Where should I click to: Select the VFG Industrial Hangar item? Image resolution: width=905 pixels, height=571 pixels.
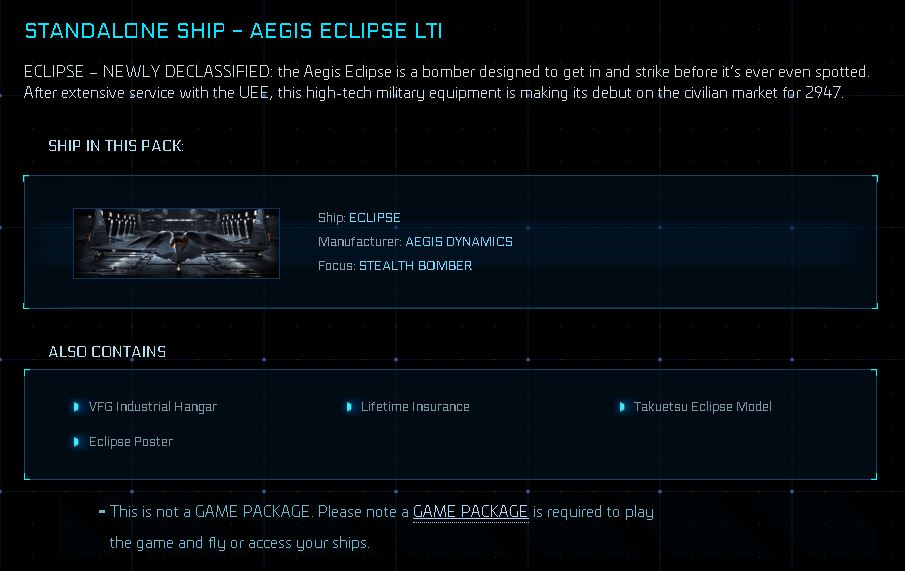152,407
